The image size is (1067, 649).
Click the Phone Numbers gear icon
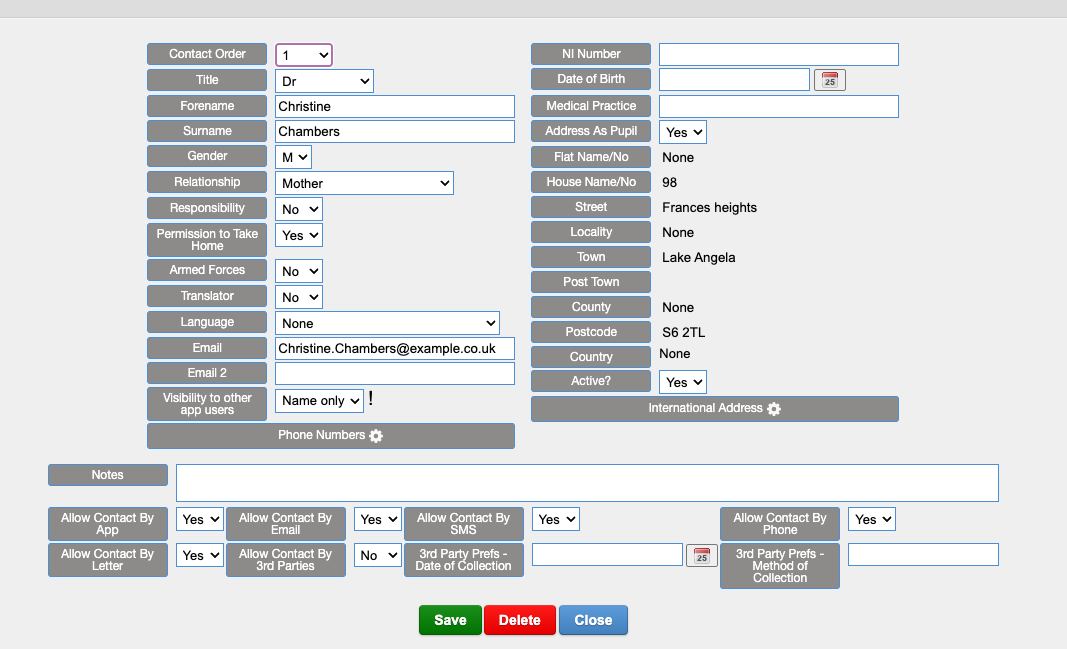(x=376, y=436)
